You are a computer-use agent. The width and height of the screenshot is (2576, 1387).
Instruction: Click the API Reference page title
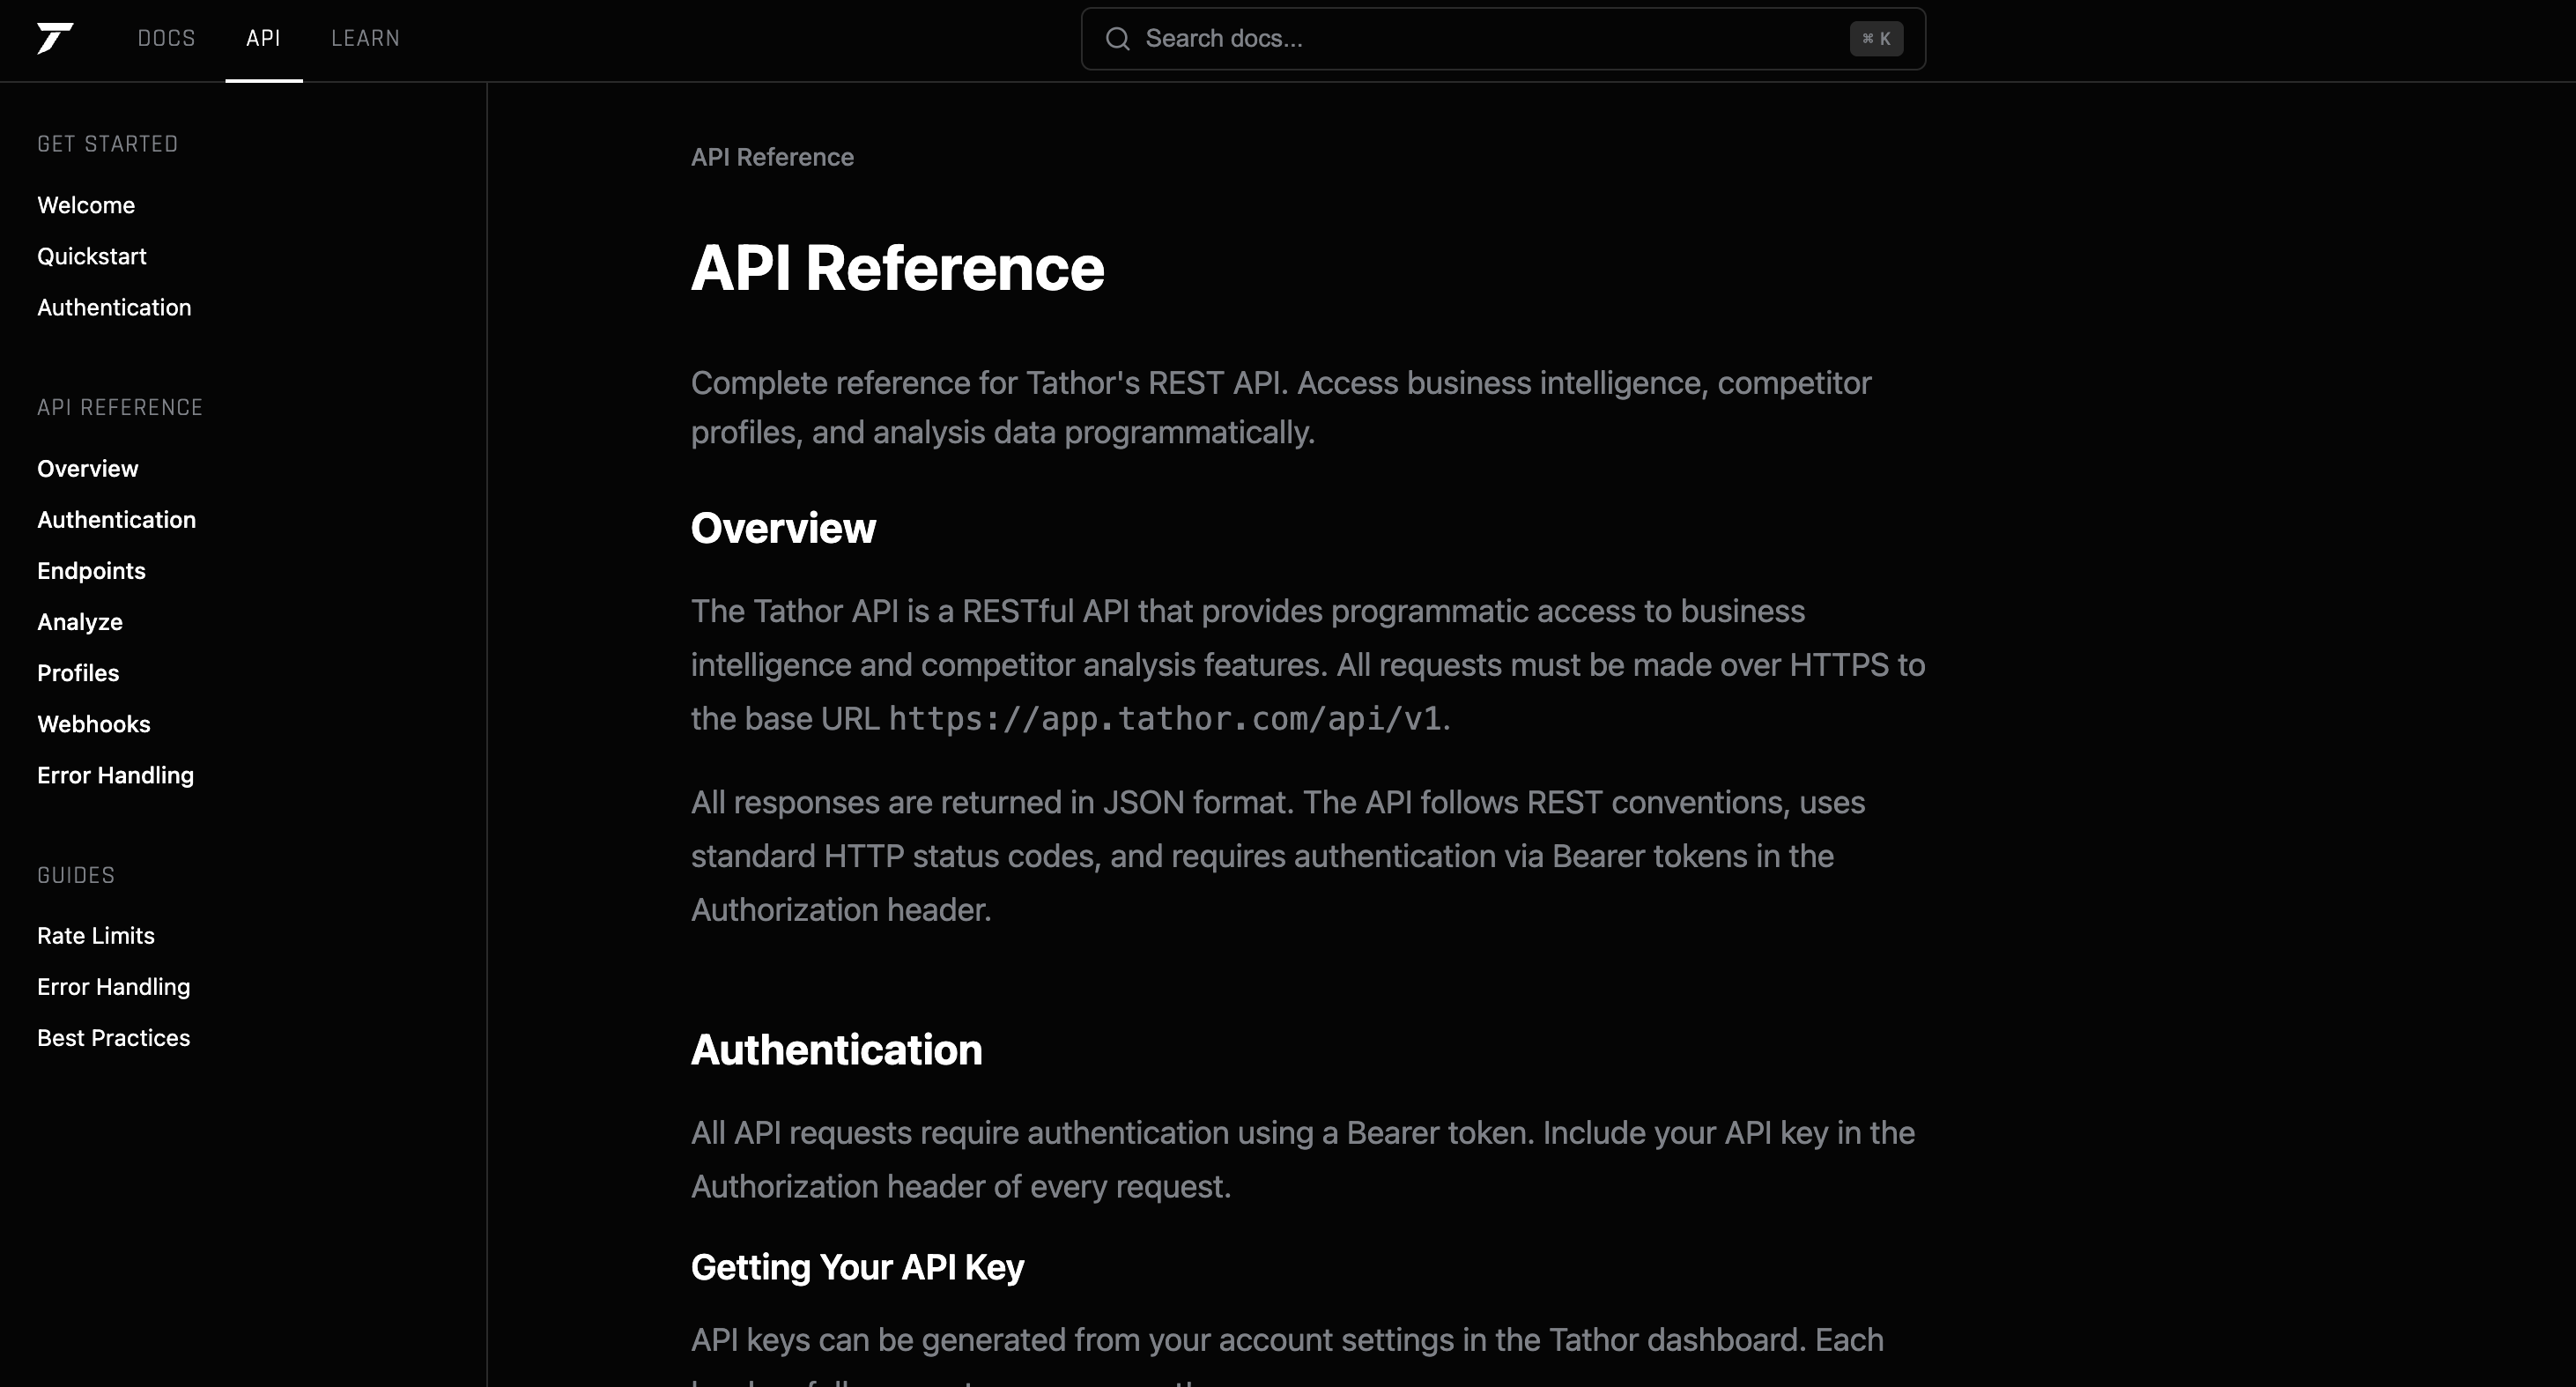[x=897, y=268]
